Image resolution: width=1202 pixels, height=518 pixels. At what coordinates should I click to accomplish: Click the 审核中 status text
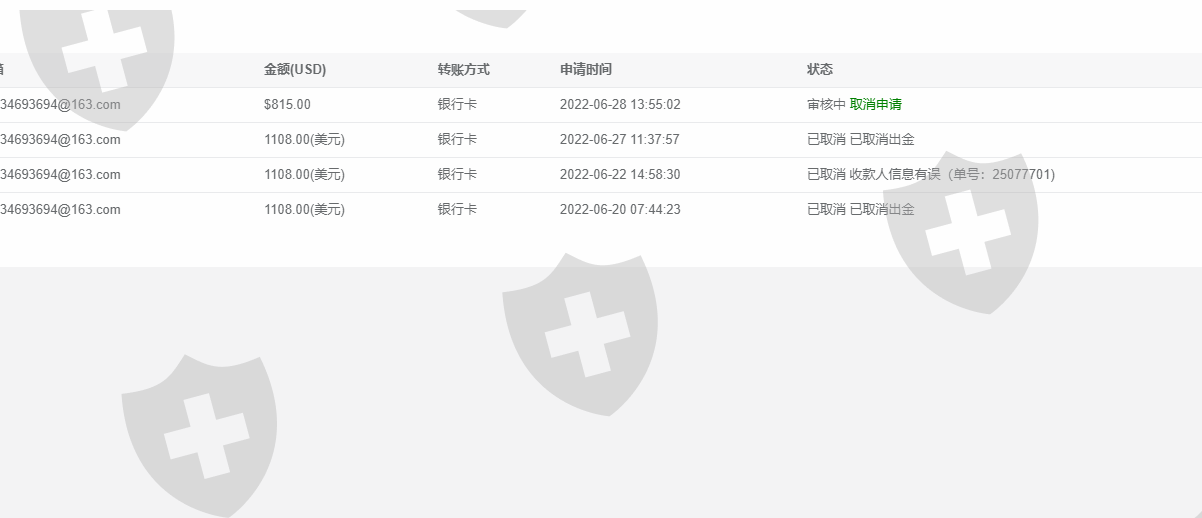coord(826,104)
